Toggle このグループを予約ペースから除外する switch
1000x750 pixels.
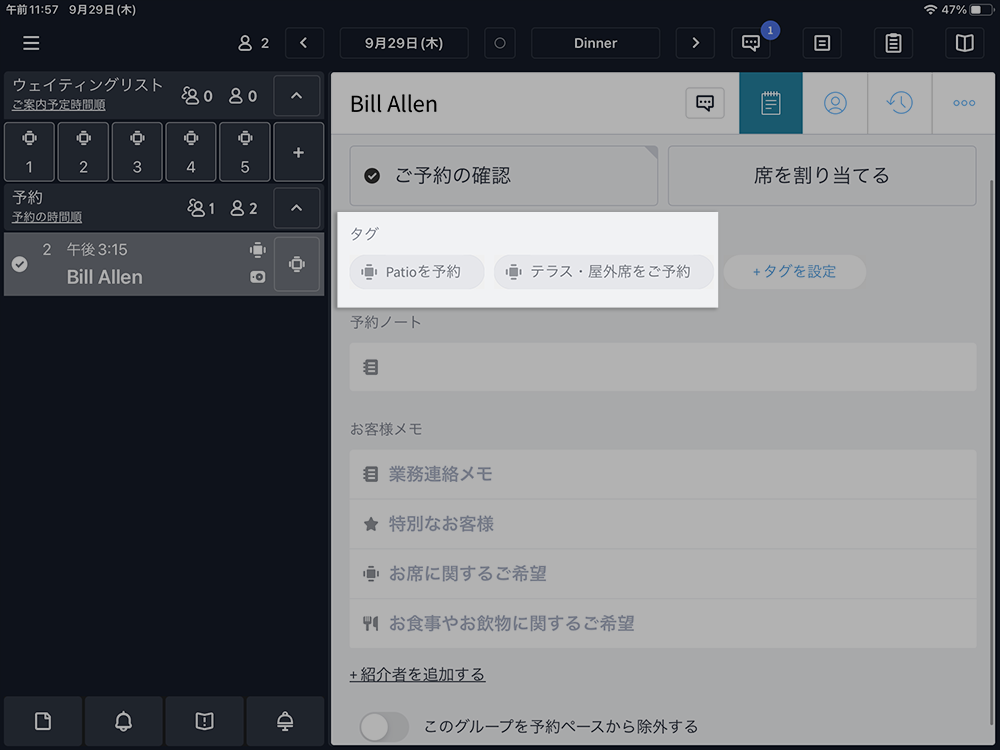pos(384,726)
